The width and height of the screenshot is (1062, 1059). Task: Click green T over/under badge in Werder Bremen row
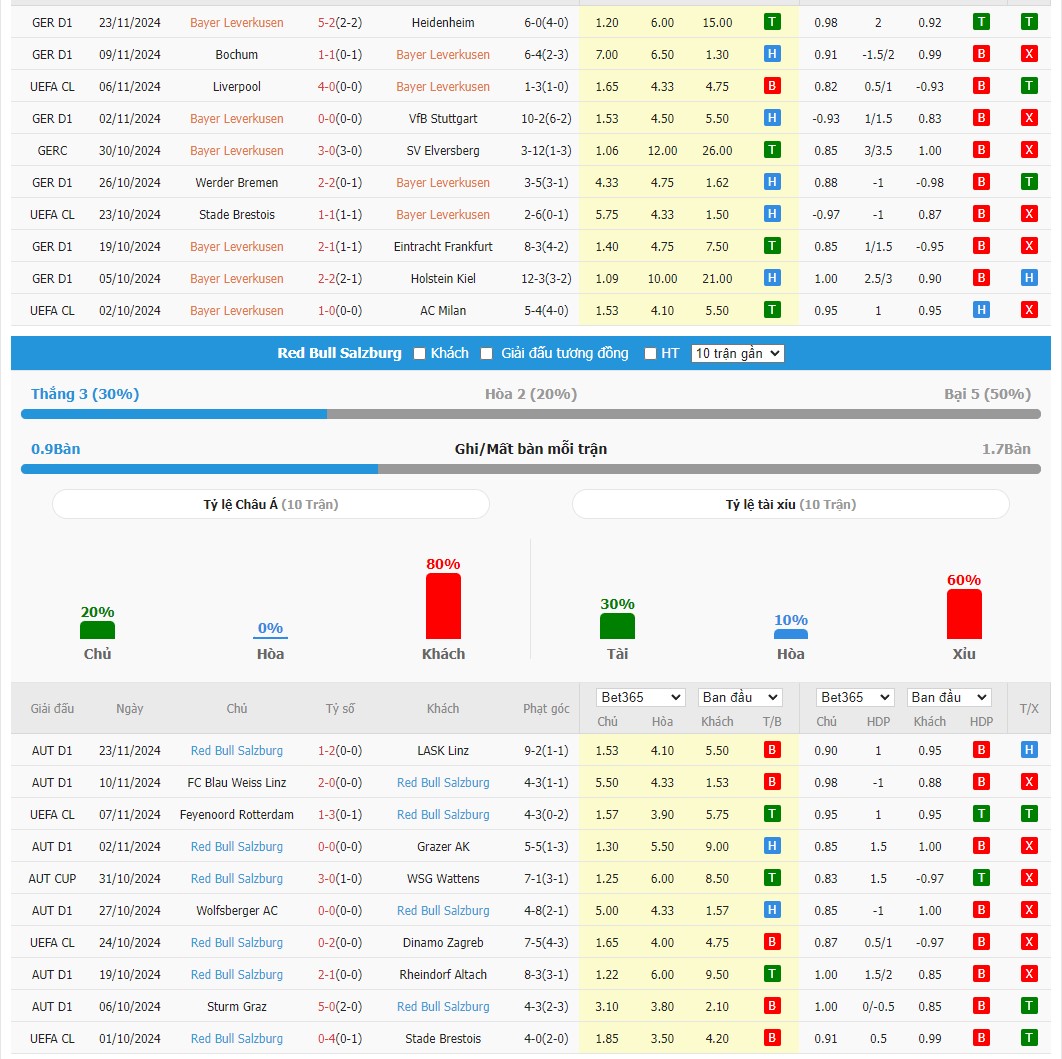point(1029,181)
